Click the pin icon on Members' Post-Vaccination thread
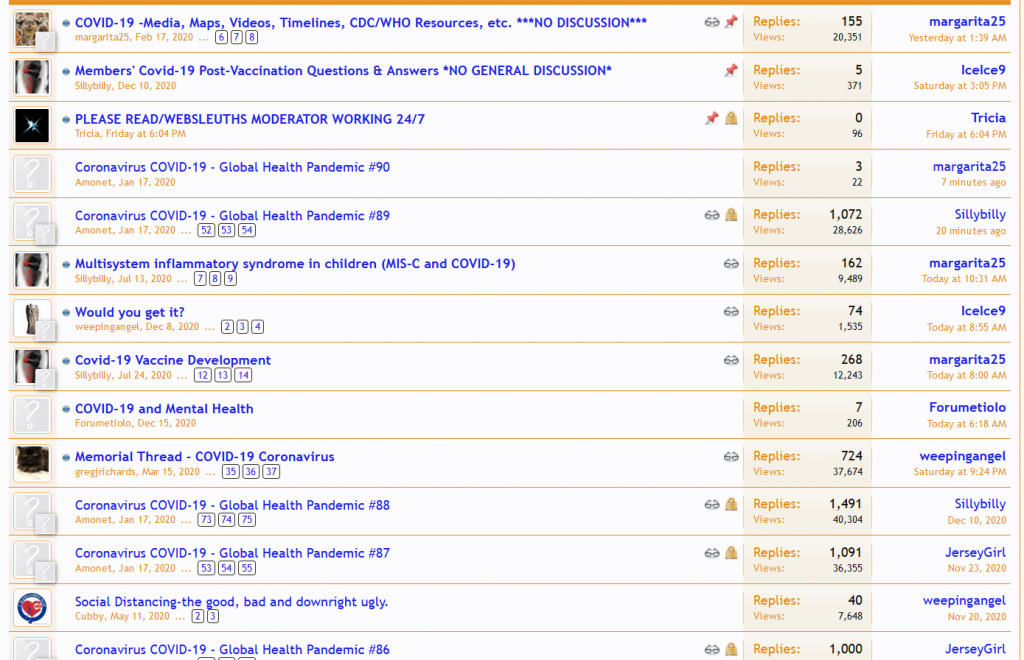1024x660 pixels. pyautogui.click(x=731, y=70)
